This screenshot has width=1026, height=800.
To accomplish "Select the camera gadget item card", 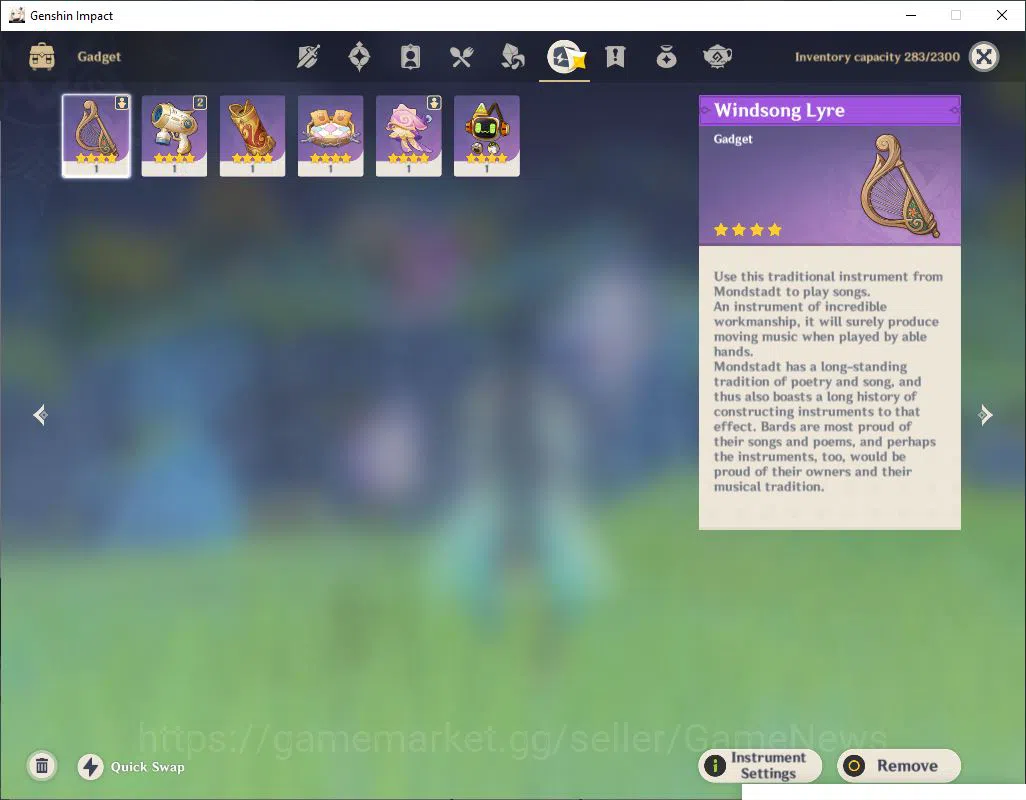I will 174,135.
